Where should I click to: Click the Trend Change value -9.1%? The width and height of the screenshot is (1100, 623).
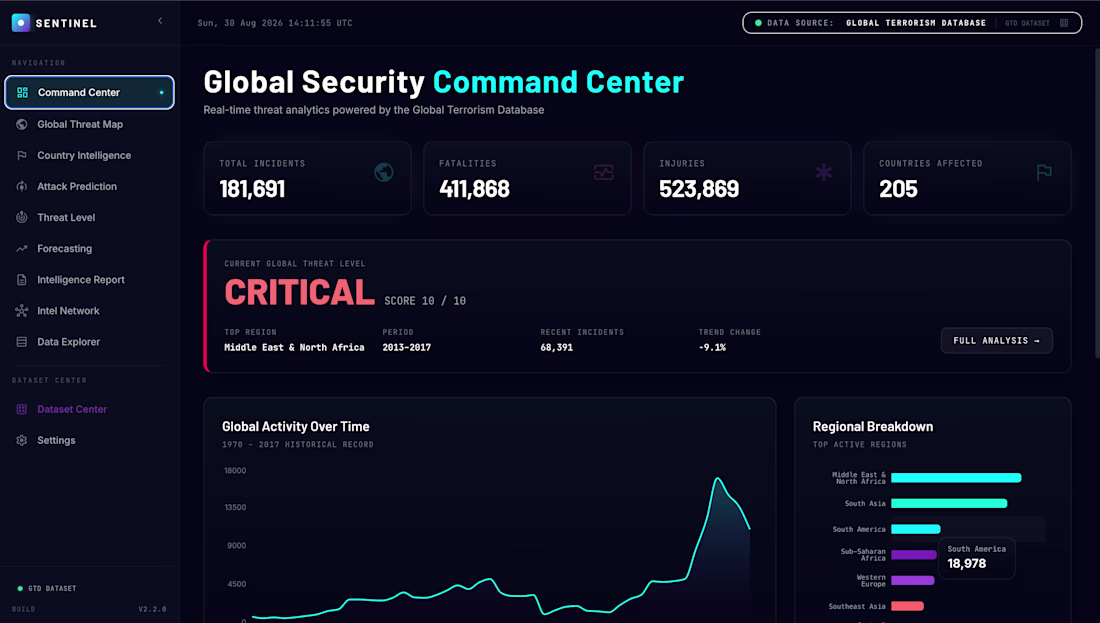[712, 347]
